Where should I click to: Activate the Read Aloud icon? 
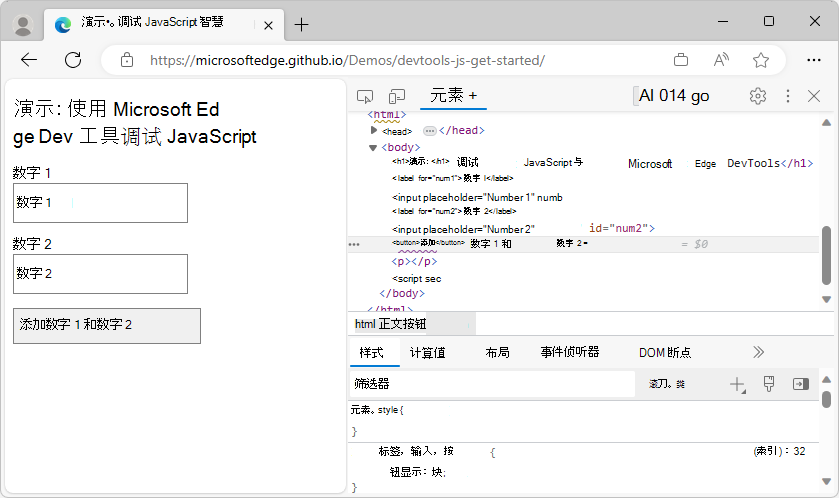pyautogui.click(x=721, y=60)
